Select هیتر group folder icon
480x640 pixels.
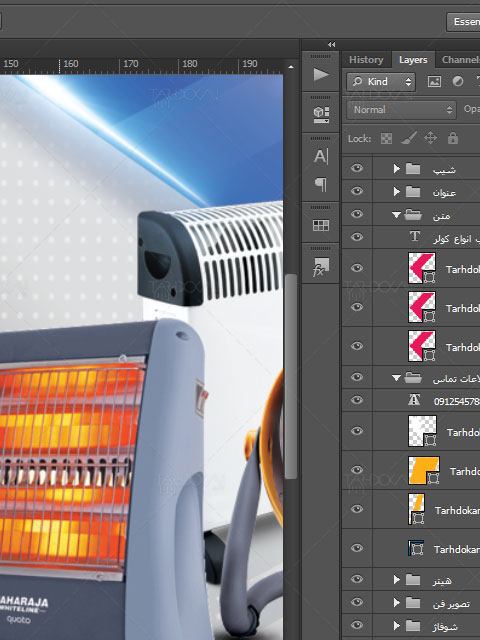click(413, 579)
